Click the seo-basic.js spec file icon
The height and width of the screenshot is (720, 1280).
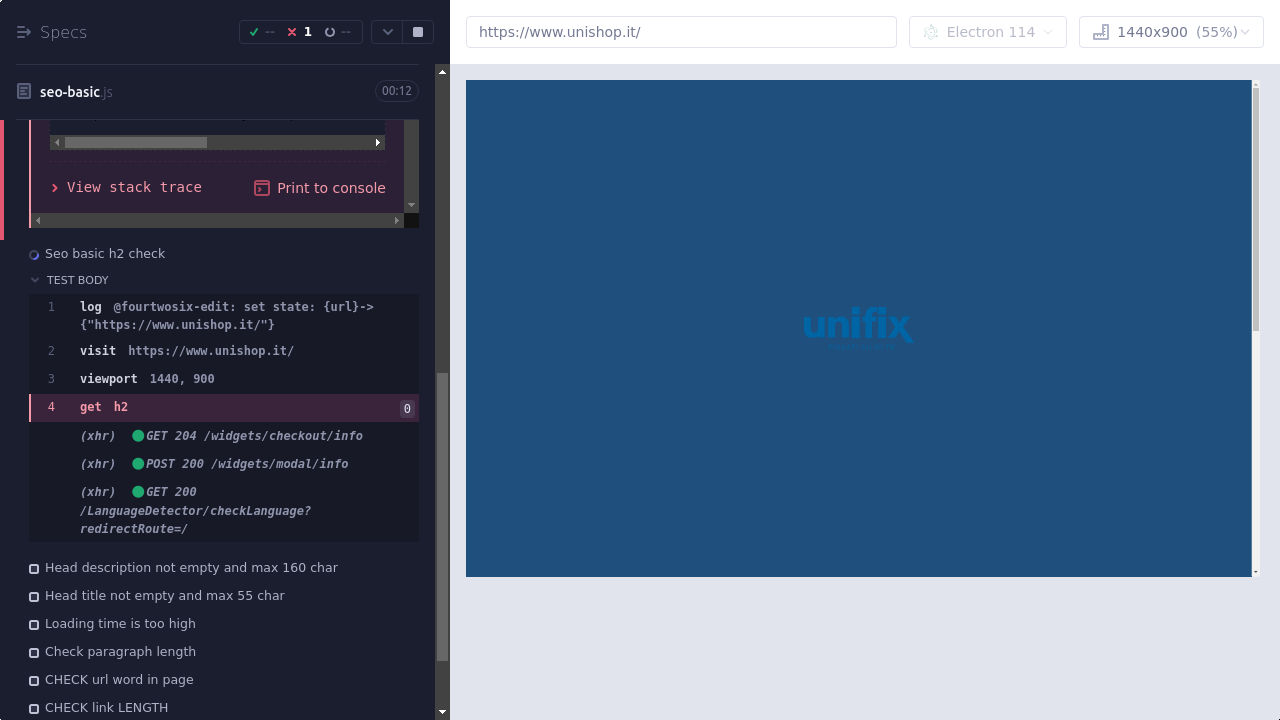tap(24, 92)
